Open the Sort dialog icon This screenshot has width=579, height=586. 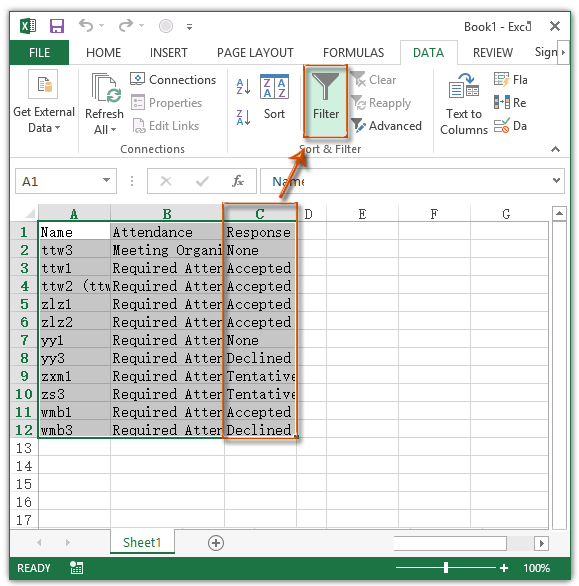point(274,87)
